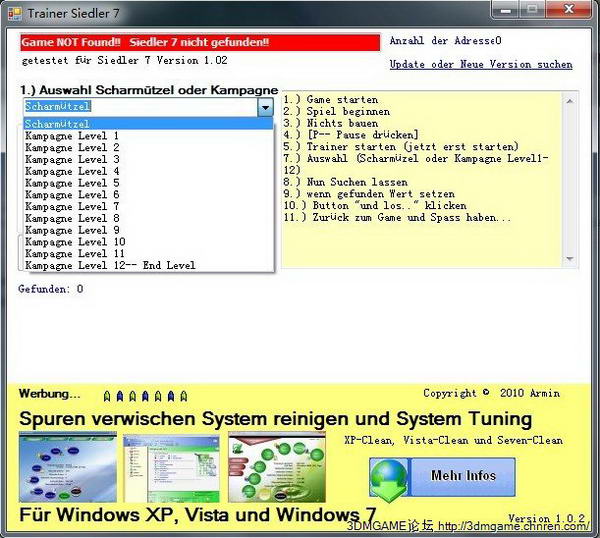Click the Trainer Siedler 7 title bar icon
The height and width of the screenshot is (538, 600).
(15, 11)
